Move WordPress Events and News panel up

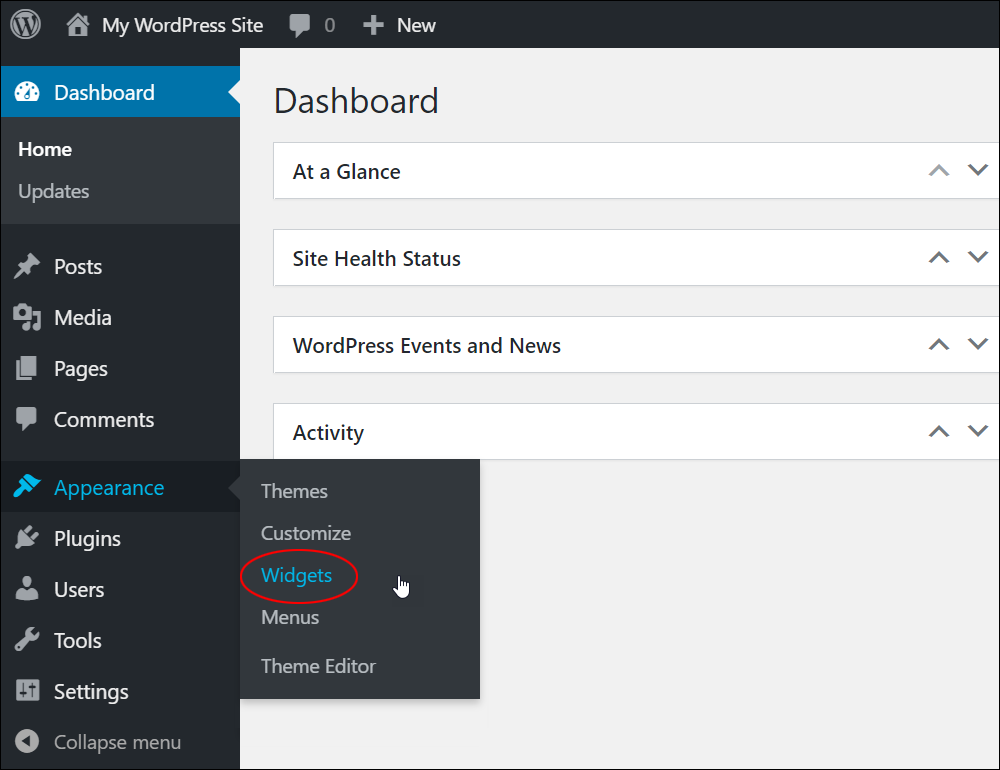tap(939, 344)
